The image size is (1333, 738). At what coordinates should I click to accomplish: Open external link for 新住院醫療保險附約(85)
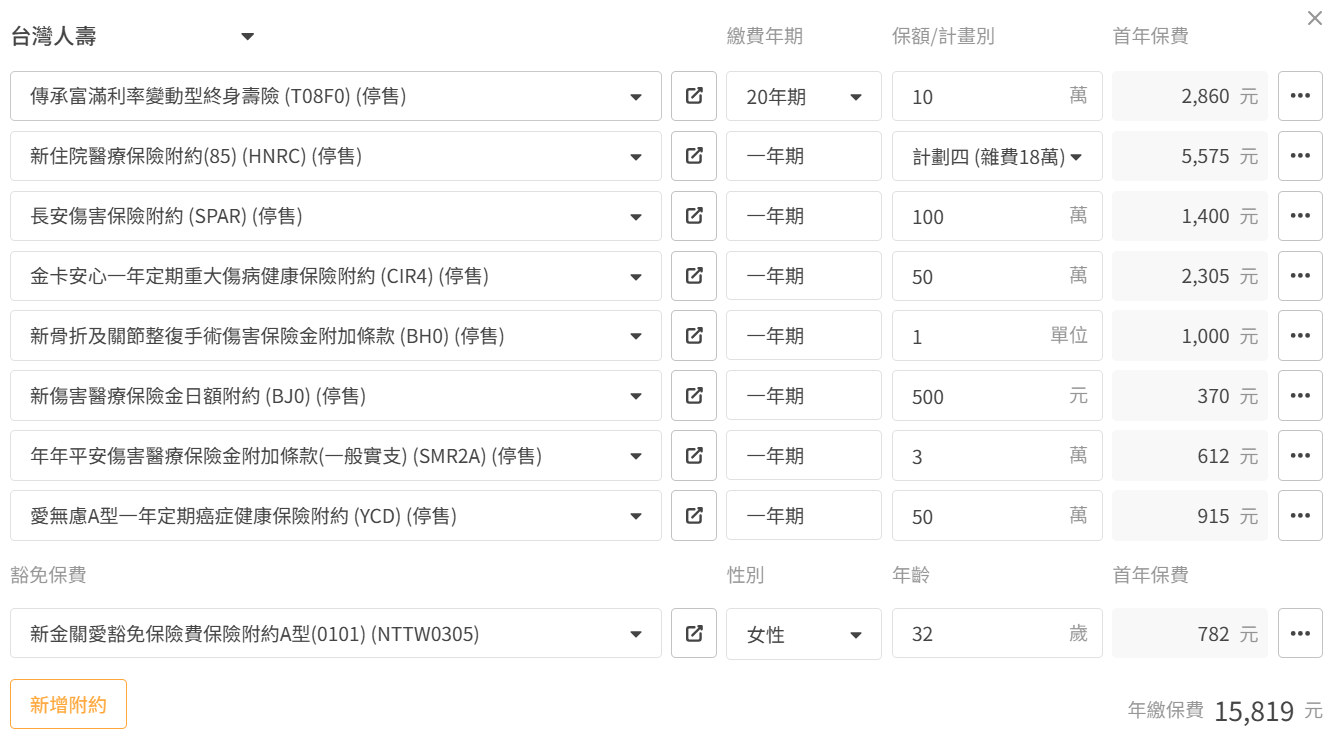pos(694,156)
